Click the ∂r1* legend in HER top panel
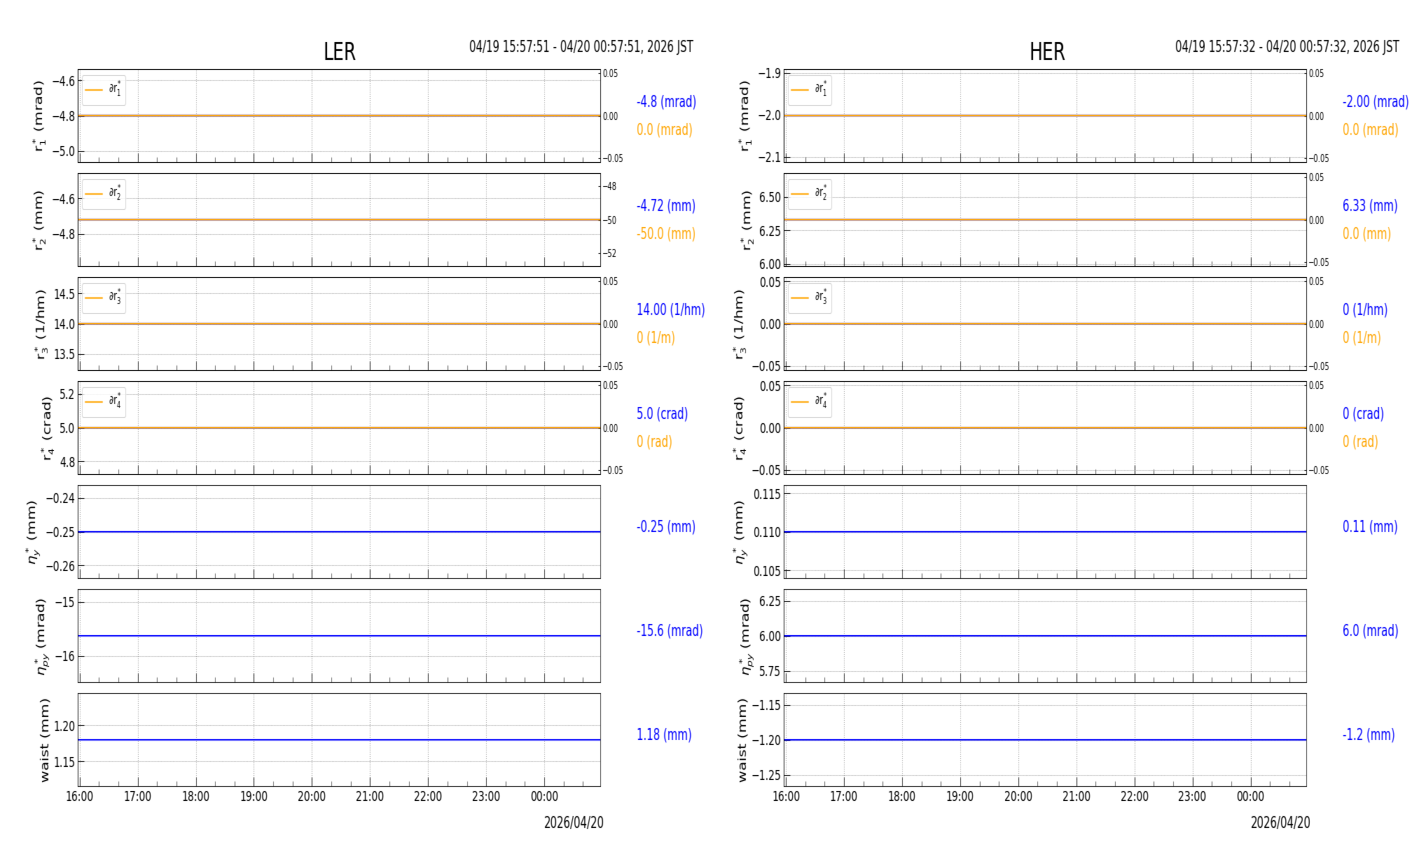The height and width of the screenshot is (864, 1412). [x=810, y=90]
